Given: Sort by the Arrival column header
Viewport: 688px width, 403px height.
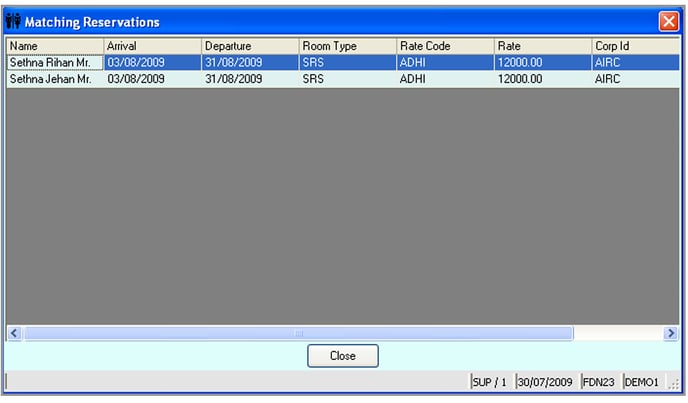Looking at the screenshot, I should (152, 46).
